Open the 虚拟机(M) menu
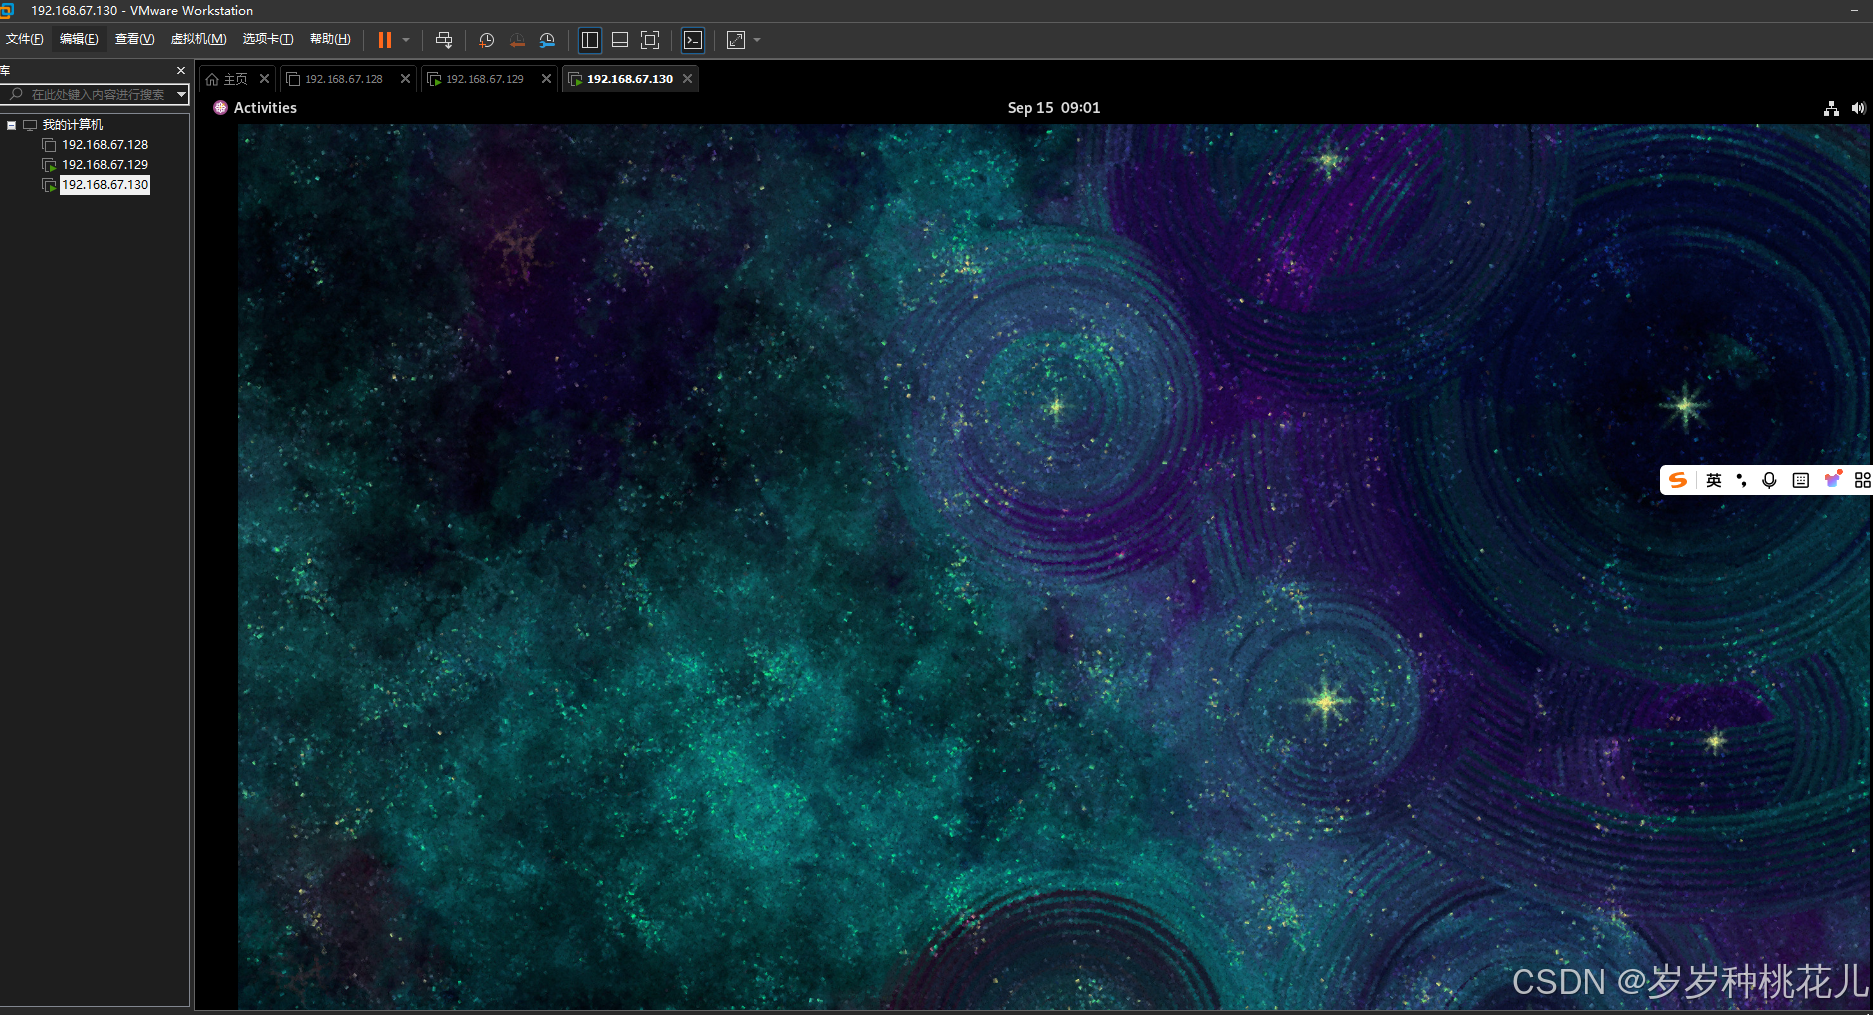This screenshot has width=1873, height=1015. coord(198,39)
